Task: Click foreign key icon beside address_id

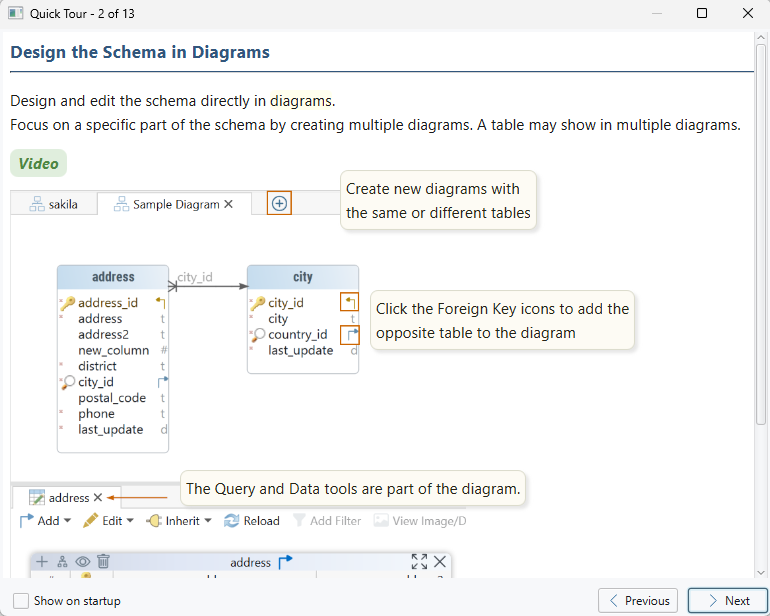Action: (161, 302)
